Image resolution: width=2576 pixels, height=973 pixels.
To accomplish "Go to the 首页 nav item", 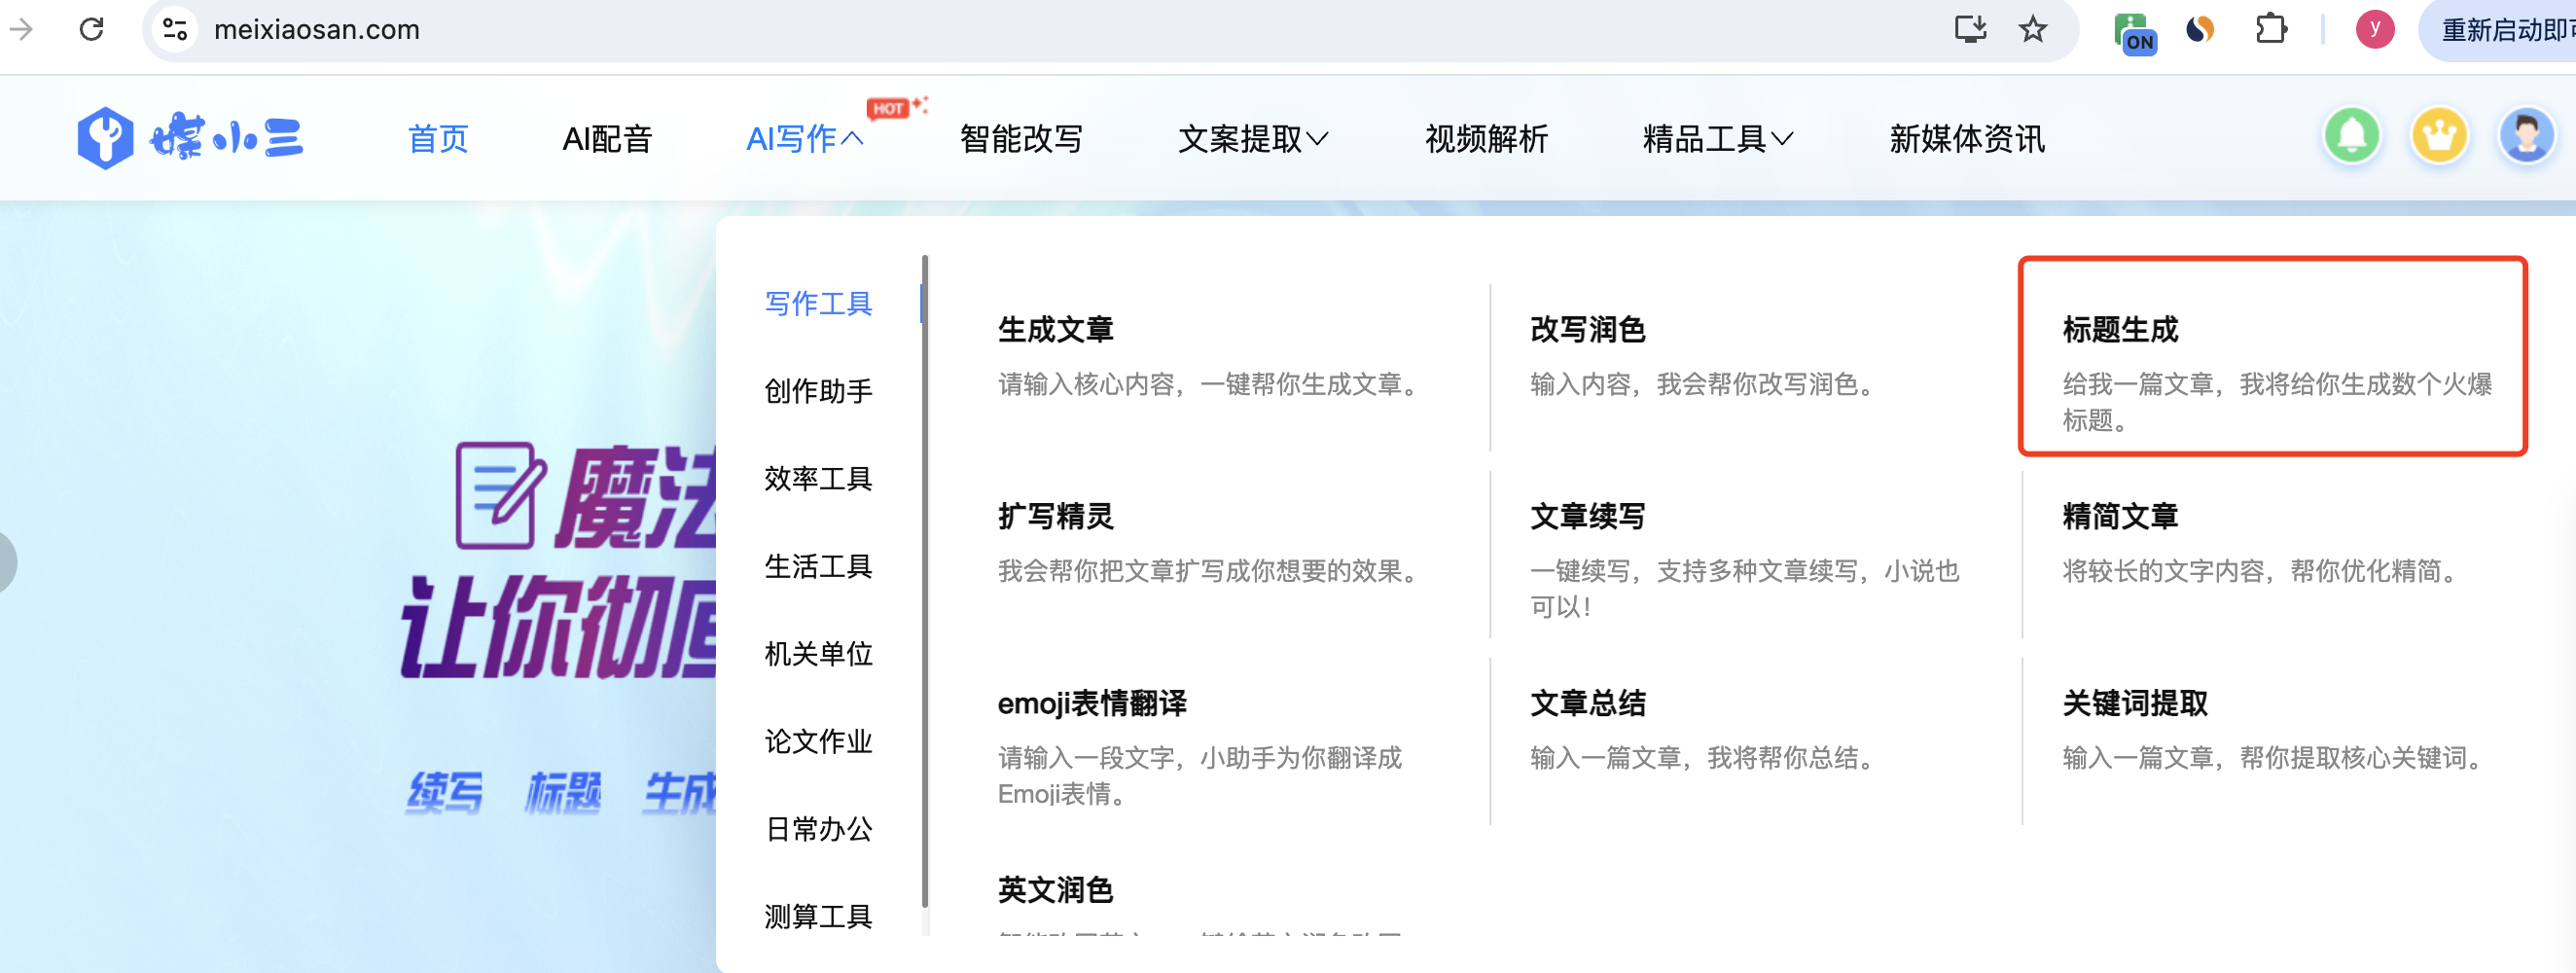I will tap(438, 139).
